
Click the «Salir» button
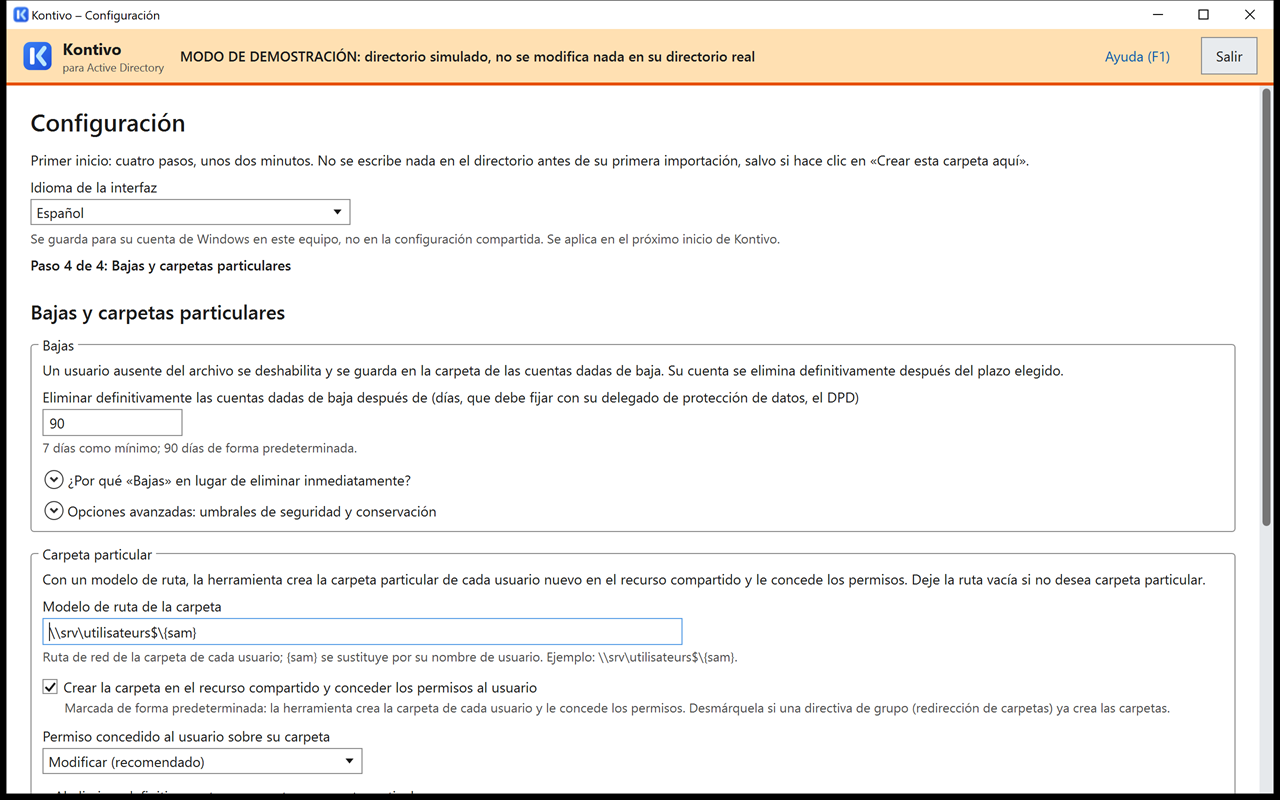coord(1229,57)
